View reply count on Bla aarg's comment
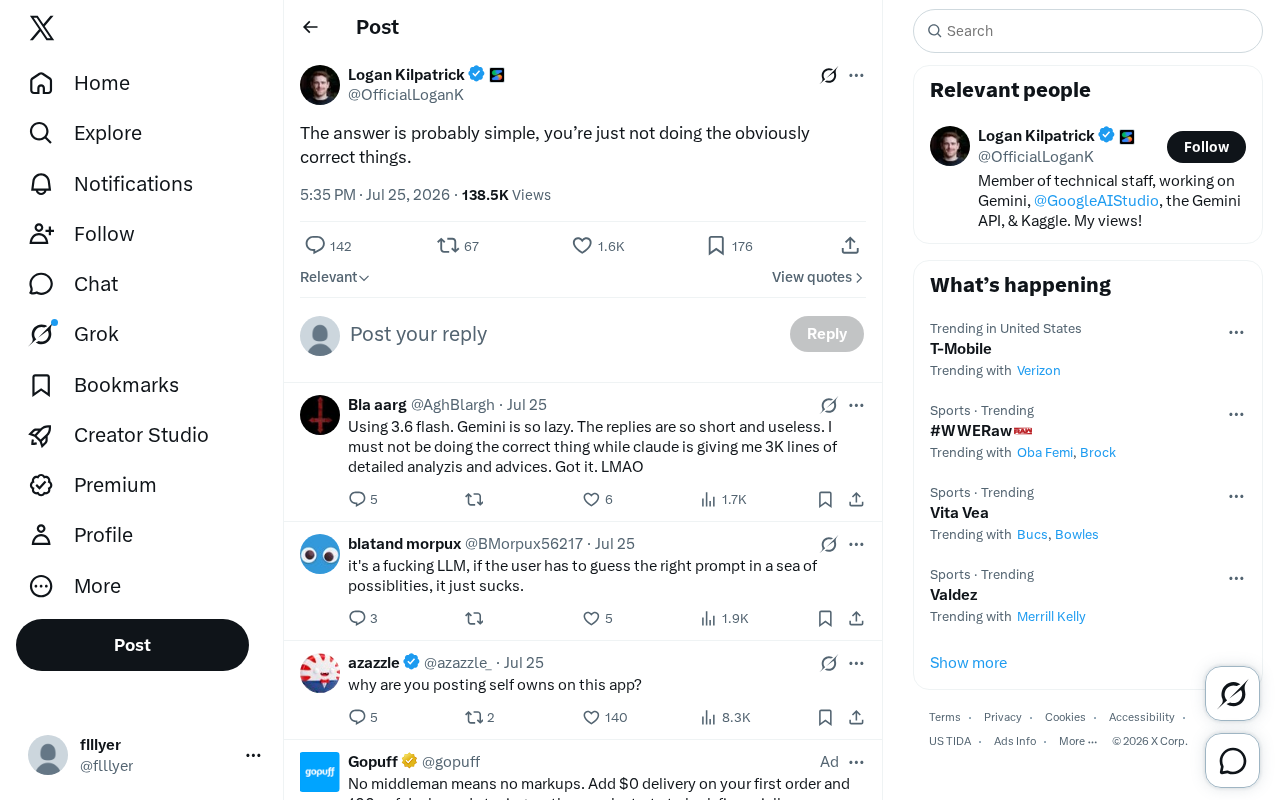Viewport: 1280px width, 800px height. point(363,499)
